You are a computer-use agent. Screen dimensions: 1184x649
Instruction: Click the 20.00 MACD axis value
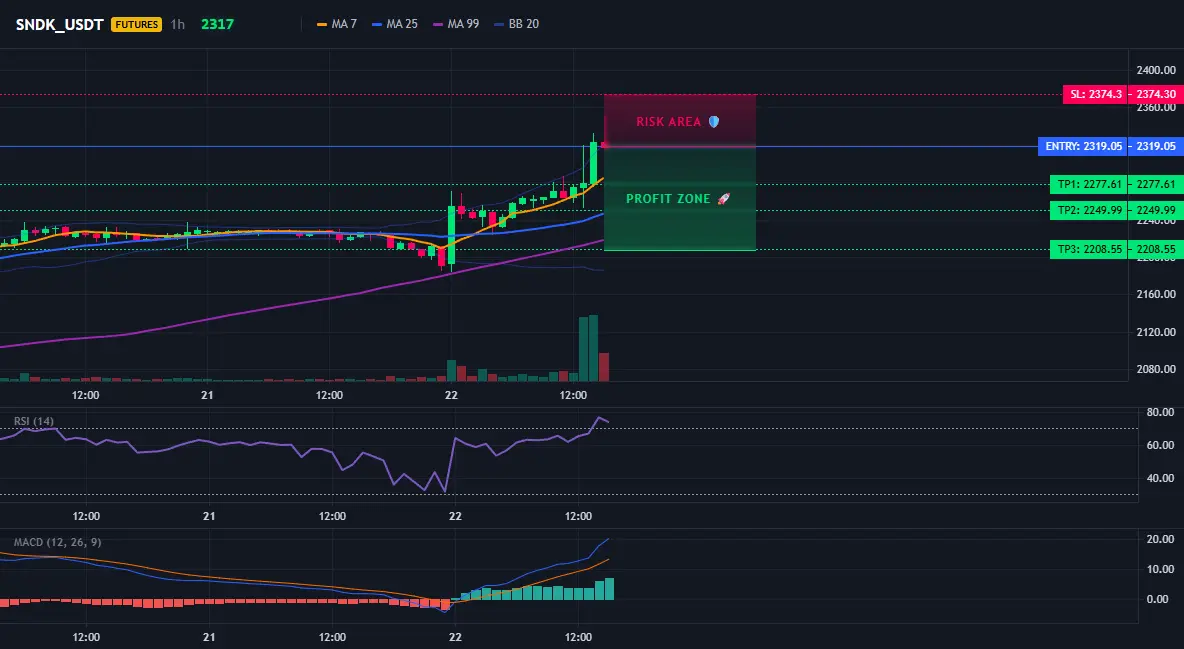pyautogui.click(x=1160, y=539)
